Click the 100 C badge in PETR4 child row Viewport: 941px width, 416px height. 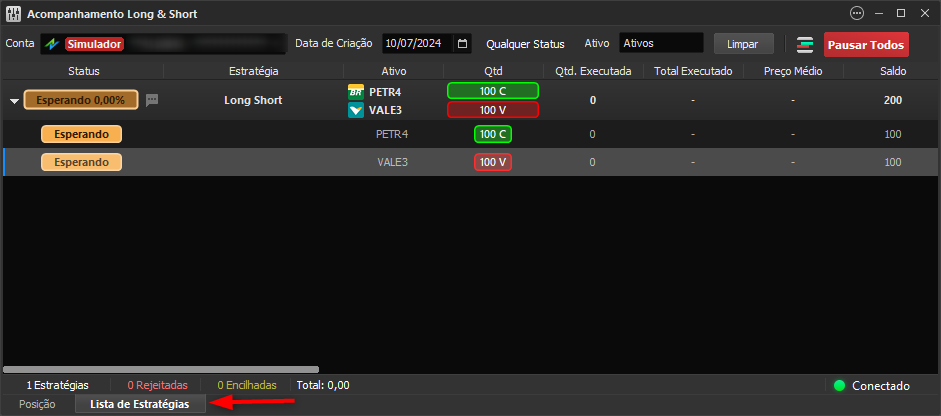click(x=493, y=134)
